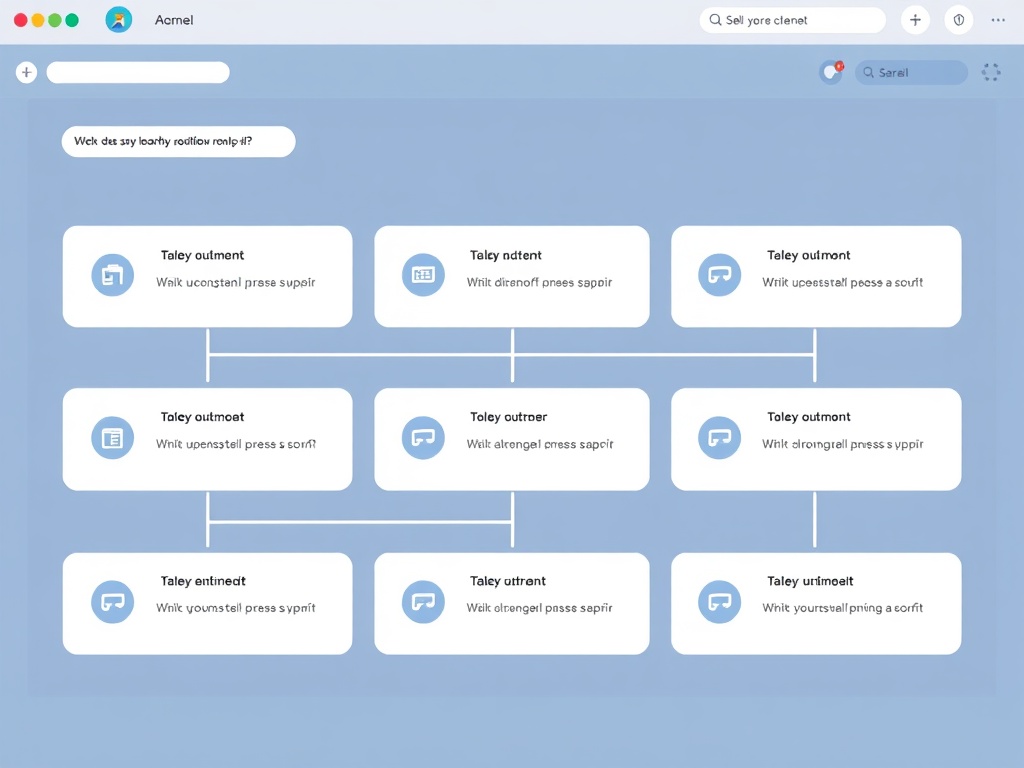Image resolution: width=1024 pixels, height=768 pixels.
Task: Click the Acmel app logo in the title bar
Action: 119,20
